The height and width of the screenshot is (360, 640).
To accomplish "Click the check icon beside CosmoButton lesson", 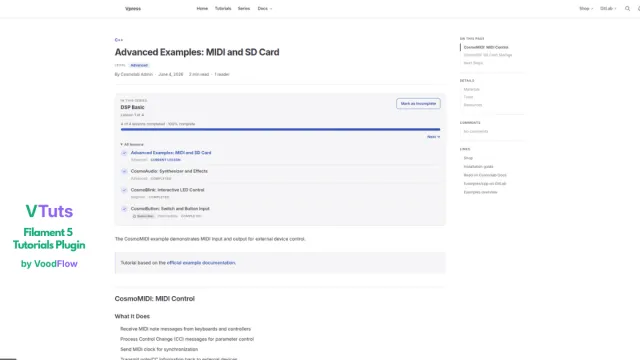I will pyautogui.click(x=124, y=209).
